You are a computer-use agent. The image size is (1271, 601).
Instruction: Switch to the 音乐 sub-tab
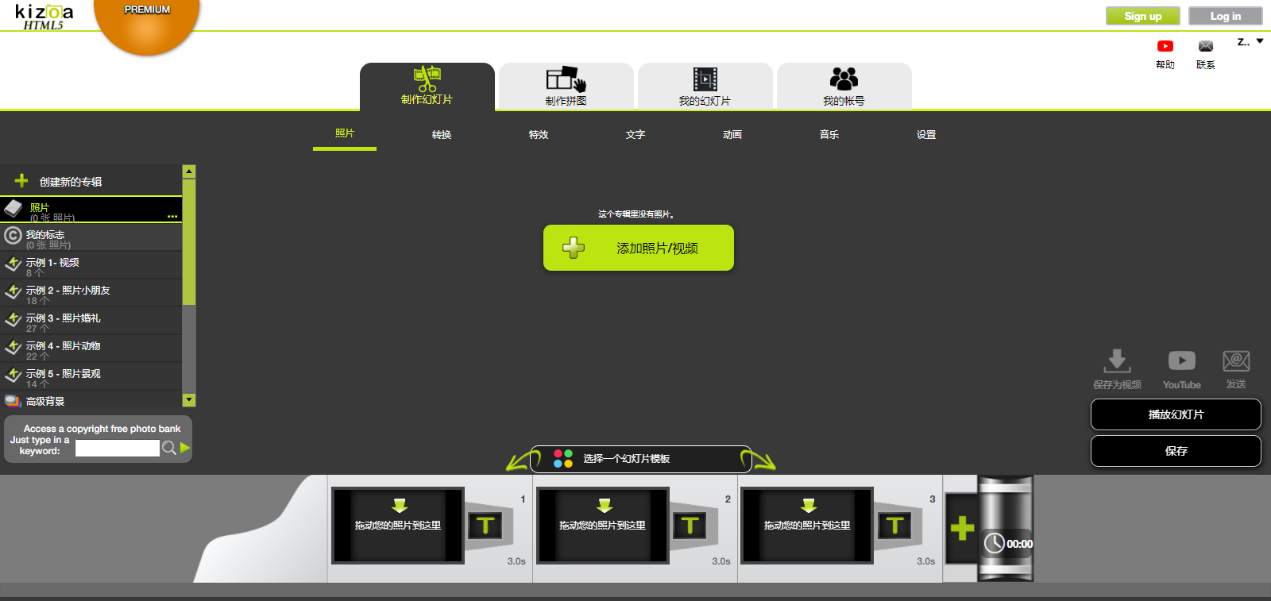coord(829,134)
